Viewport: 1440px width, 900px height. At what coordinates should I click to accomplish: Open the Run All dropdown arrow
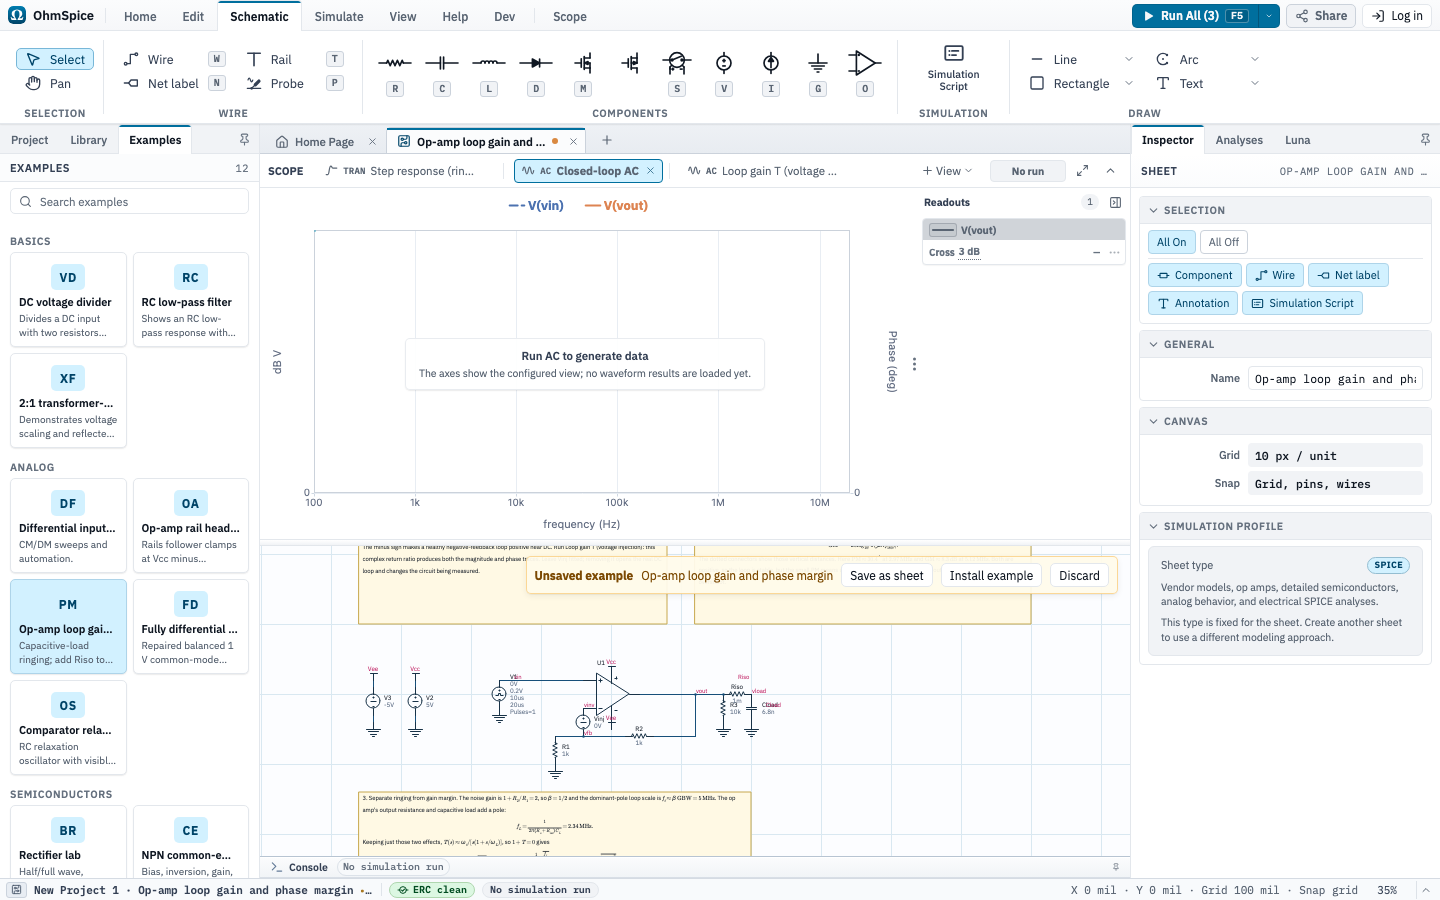tap(1269, 16)
